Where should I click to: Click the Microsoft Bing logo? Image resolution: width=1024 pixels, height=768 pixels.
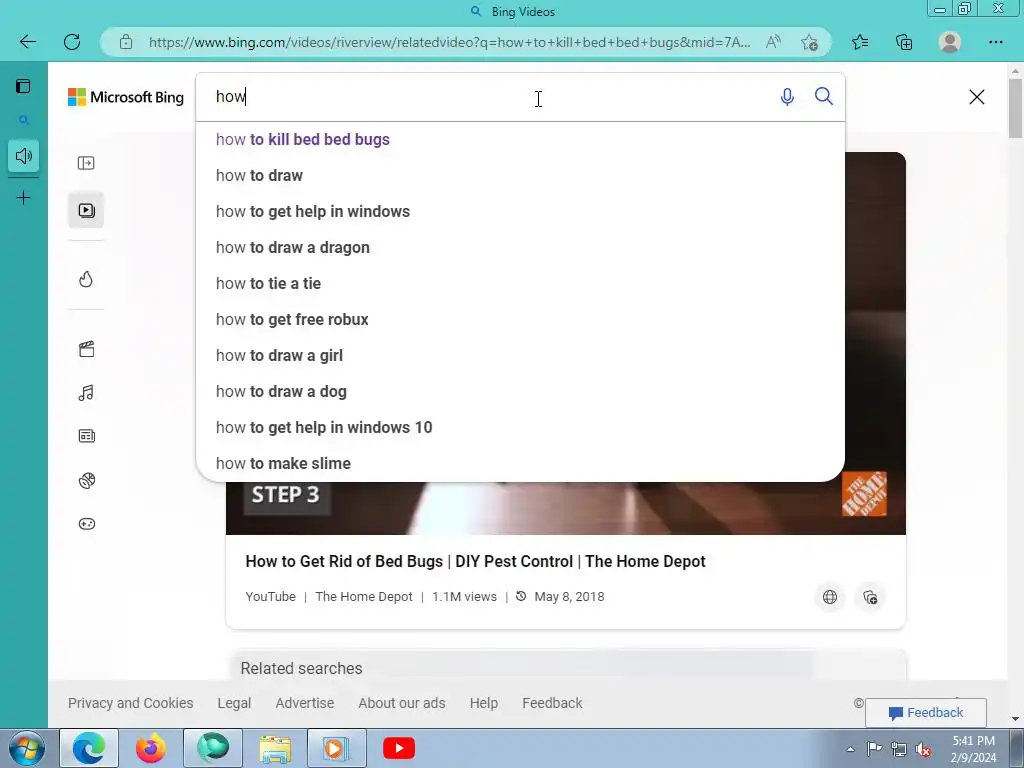tap(126, 97)
